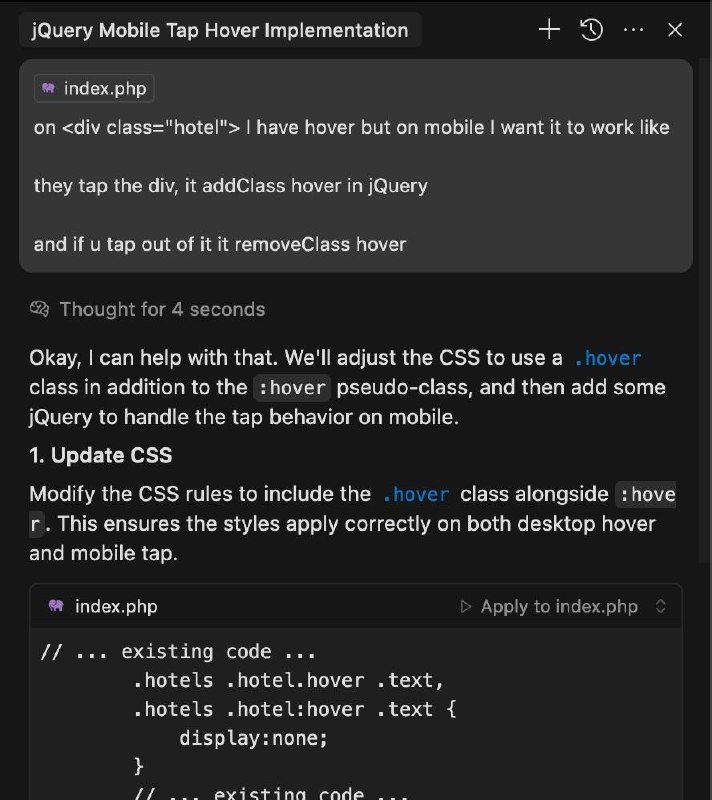Open the index.php chip in user message
This screenshot has width=712, height=800.
tap(94, 89)
